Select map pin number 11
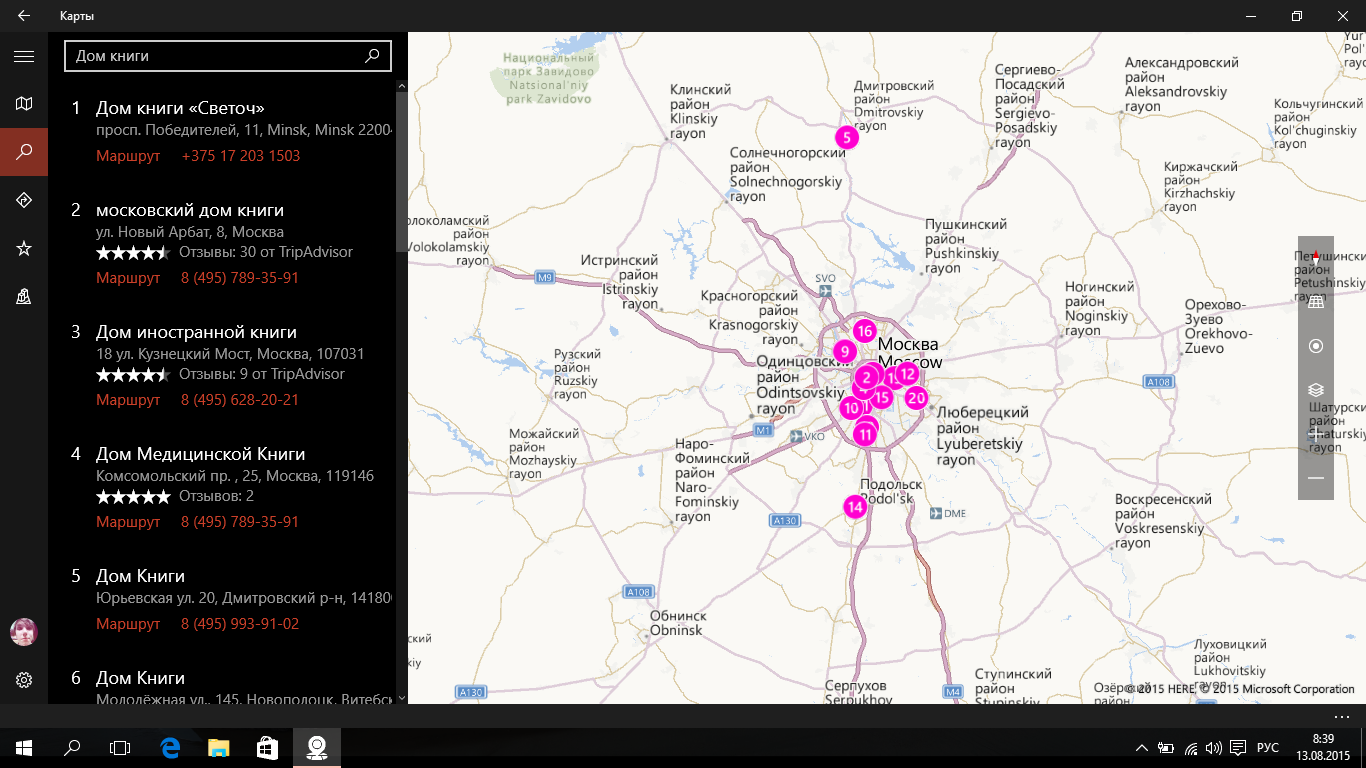The height and width of the screenshot is (768, 1366). (865, 435)
